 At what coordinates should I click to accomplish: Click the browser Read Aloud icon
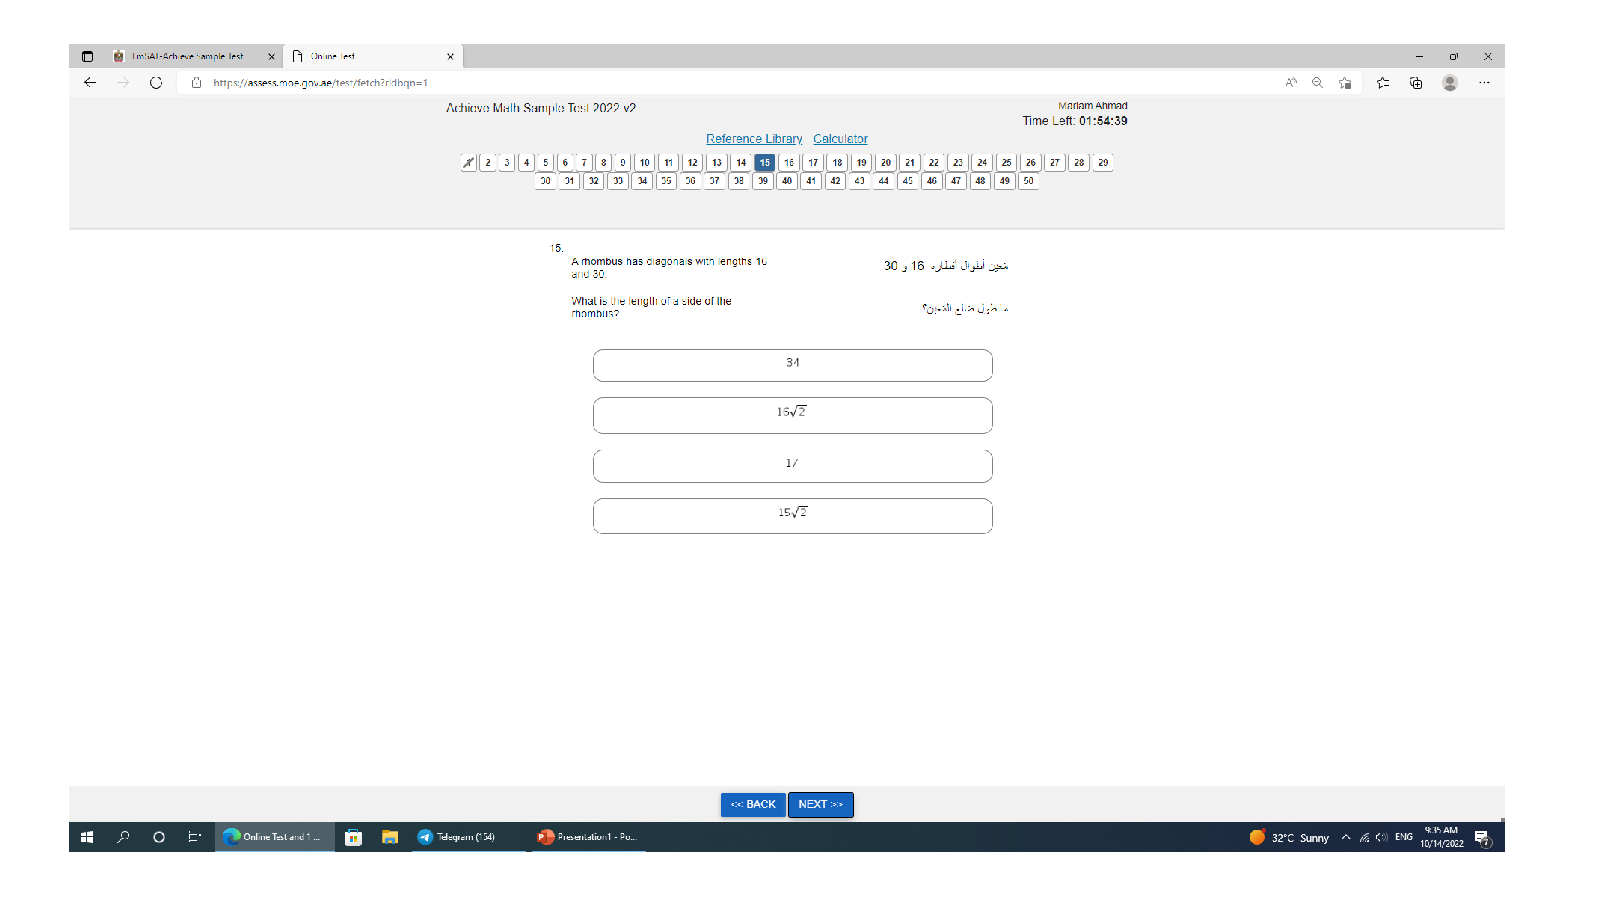pyautogui.click(x=1291, y=83)
